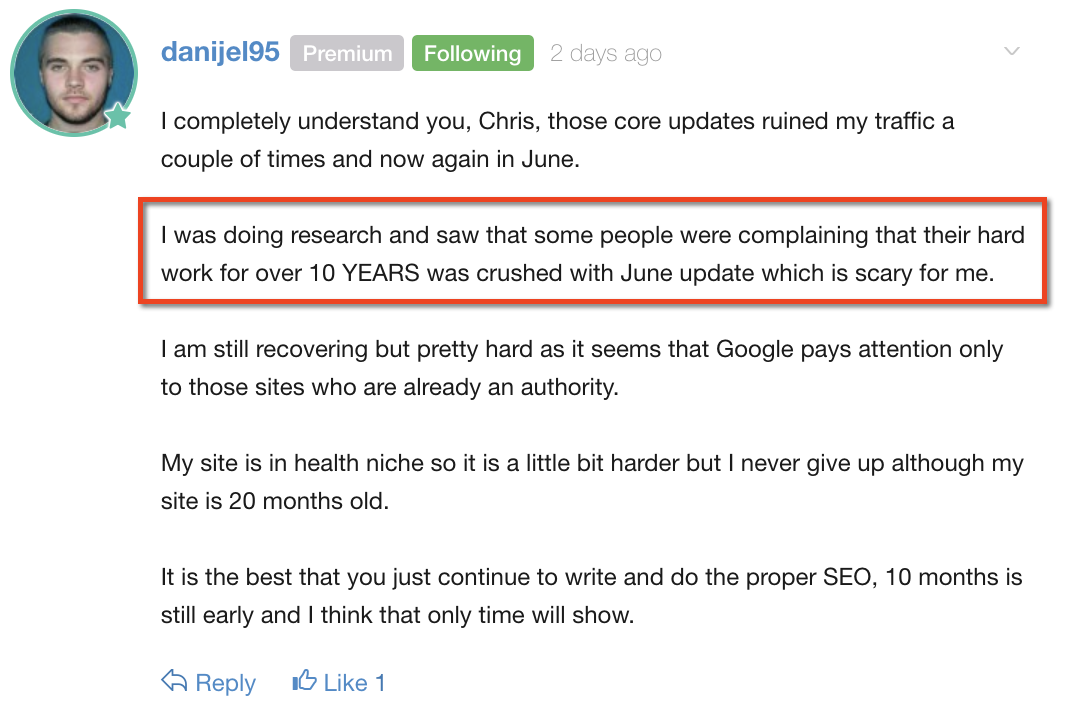Click the gray Premium badge
This screenshot has width=1078, height=712.
click(347, 53)
